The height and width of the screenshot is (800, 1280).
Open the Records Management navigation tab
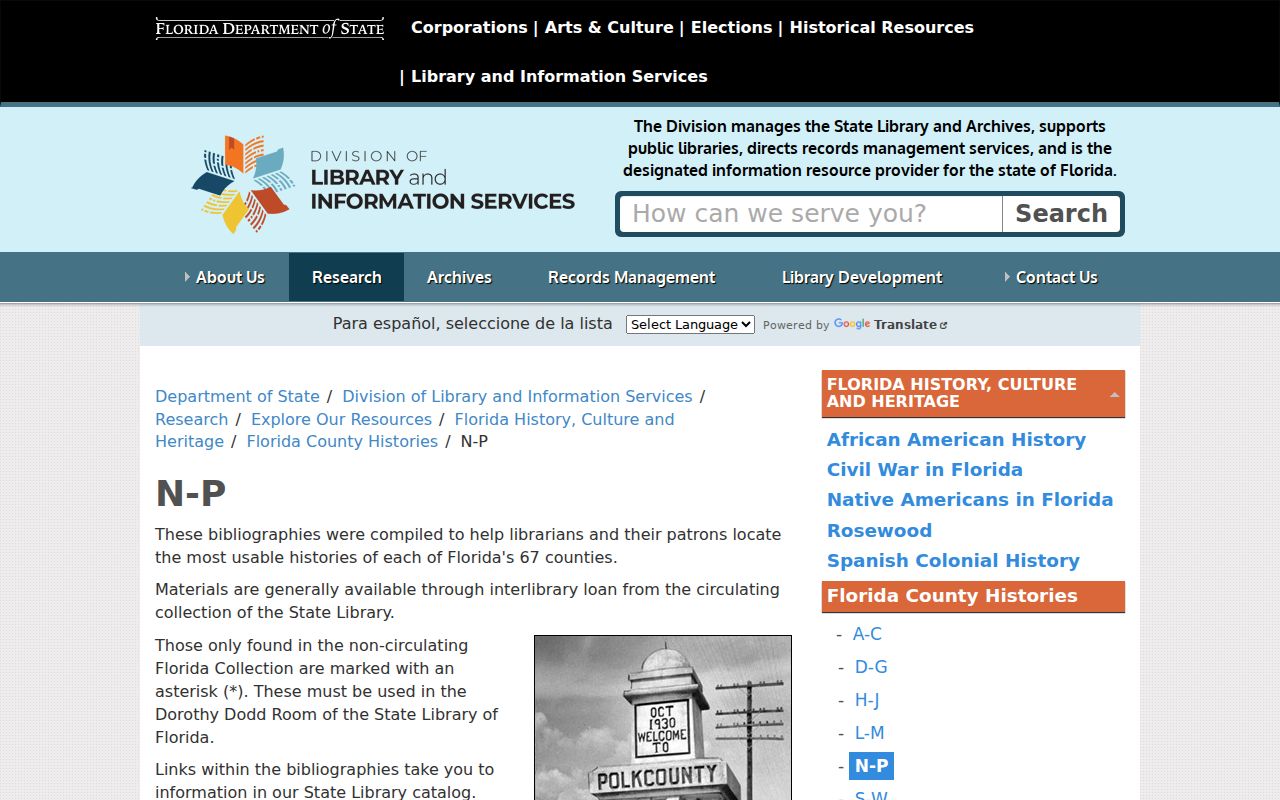[x=631, y=277]
